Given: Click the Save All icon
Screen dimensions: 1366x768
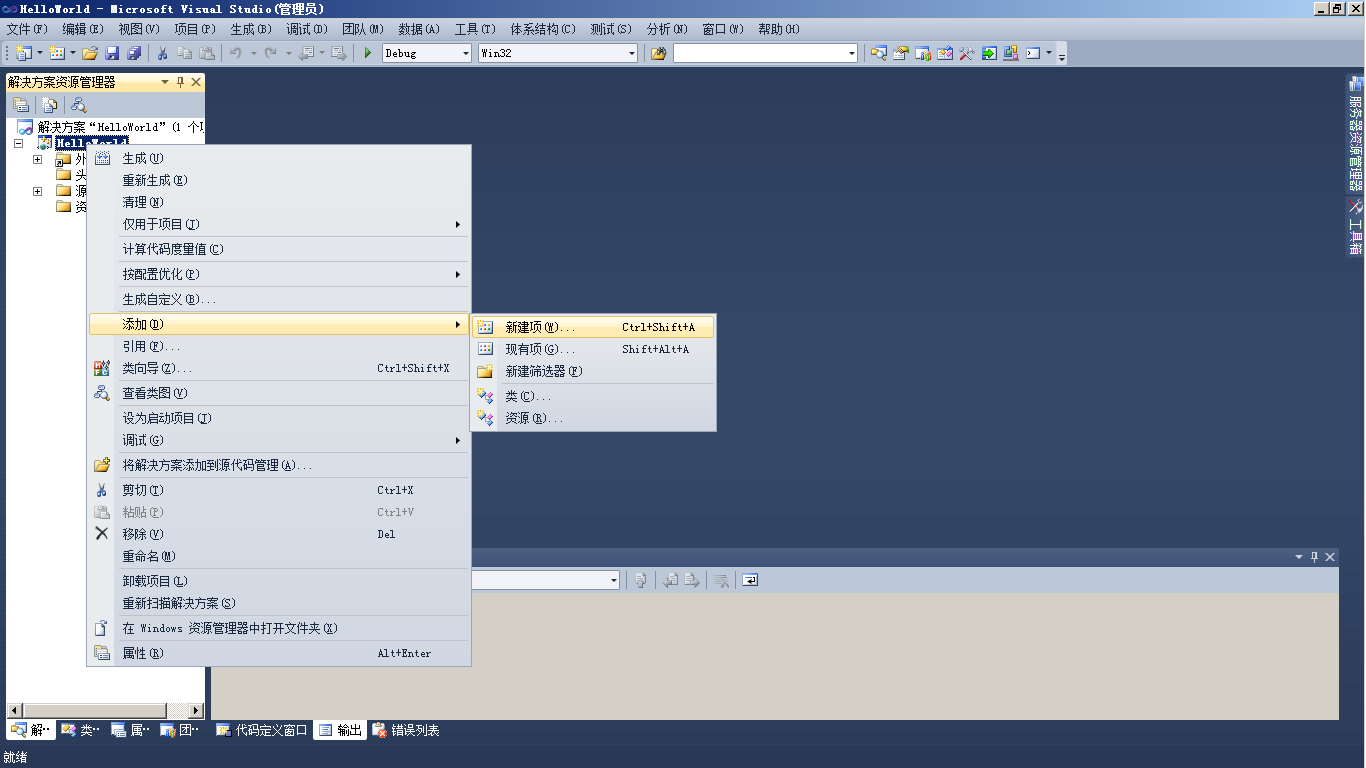Looking at the screenshot, I should (134, 53).
